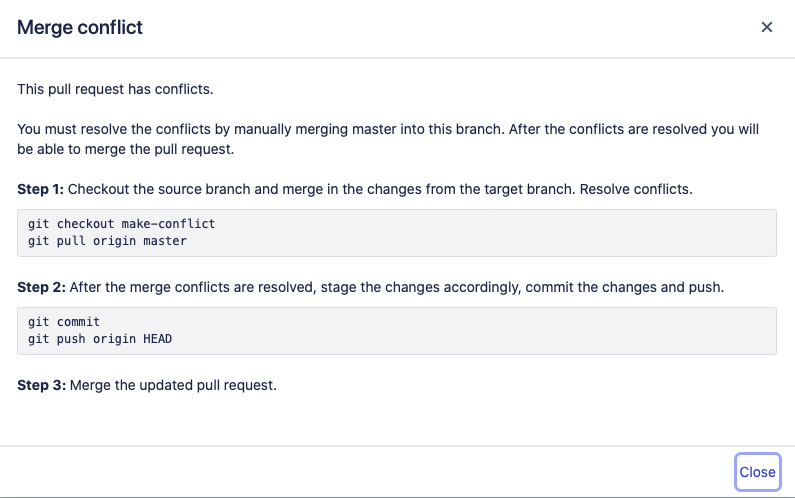795x498 pixels.
Task: Click the Merge conflict dialog title
Action: tap(80, 27)
